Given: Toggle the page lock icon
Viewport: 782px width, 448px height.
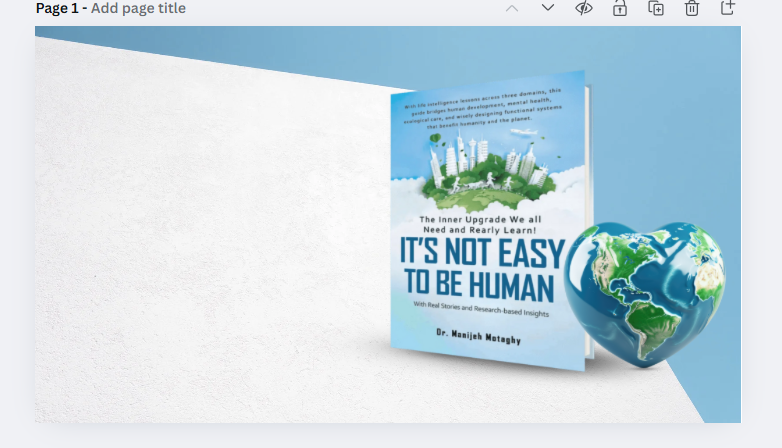Looking at the screenshot, I should pyautogui.click(x=620, y=8).
